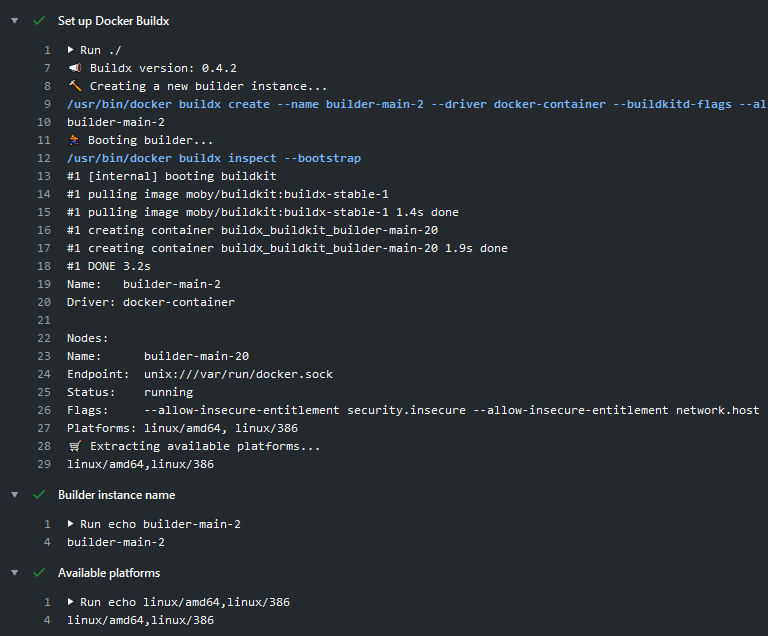Click the Available platforms step title
This screenshot has width=768, height=636.
[x=109, y=573]
